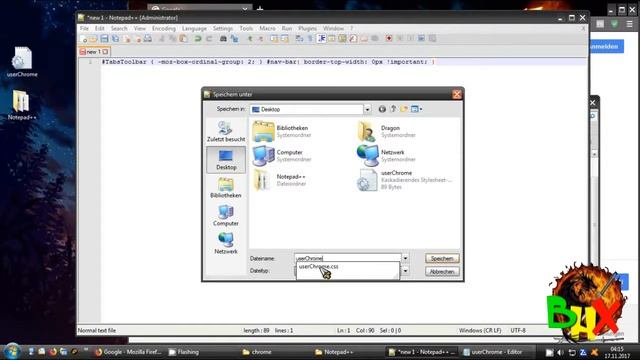Toggle the Indent guide icon
Image resolution: width=640 pixels, height=360 pixels.
321,39
